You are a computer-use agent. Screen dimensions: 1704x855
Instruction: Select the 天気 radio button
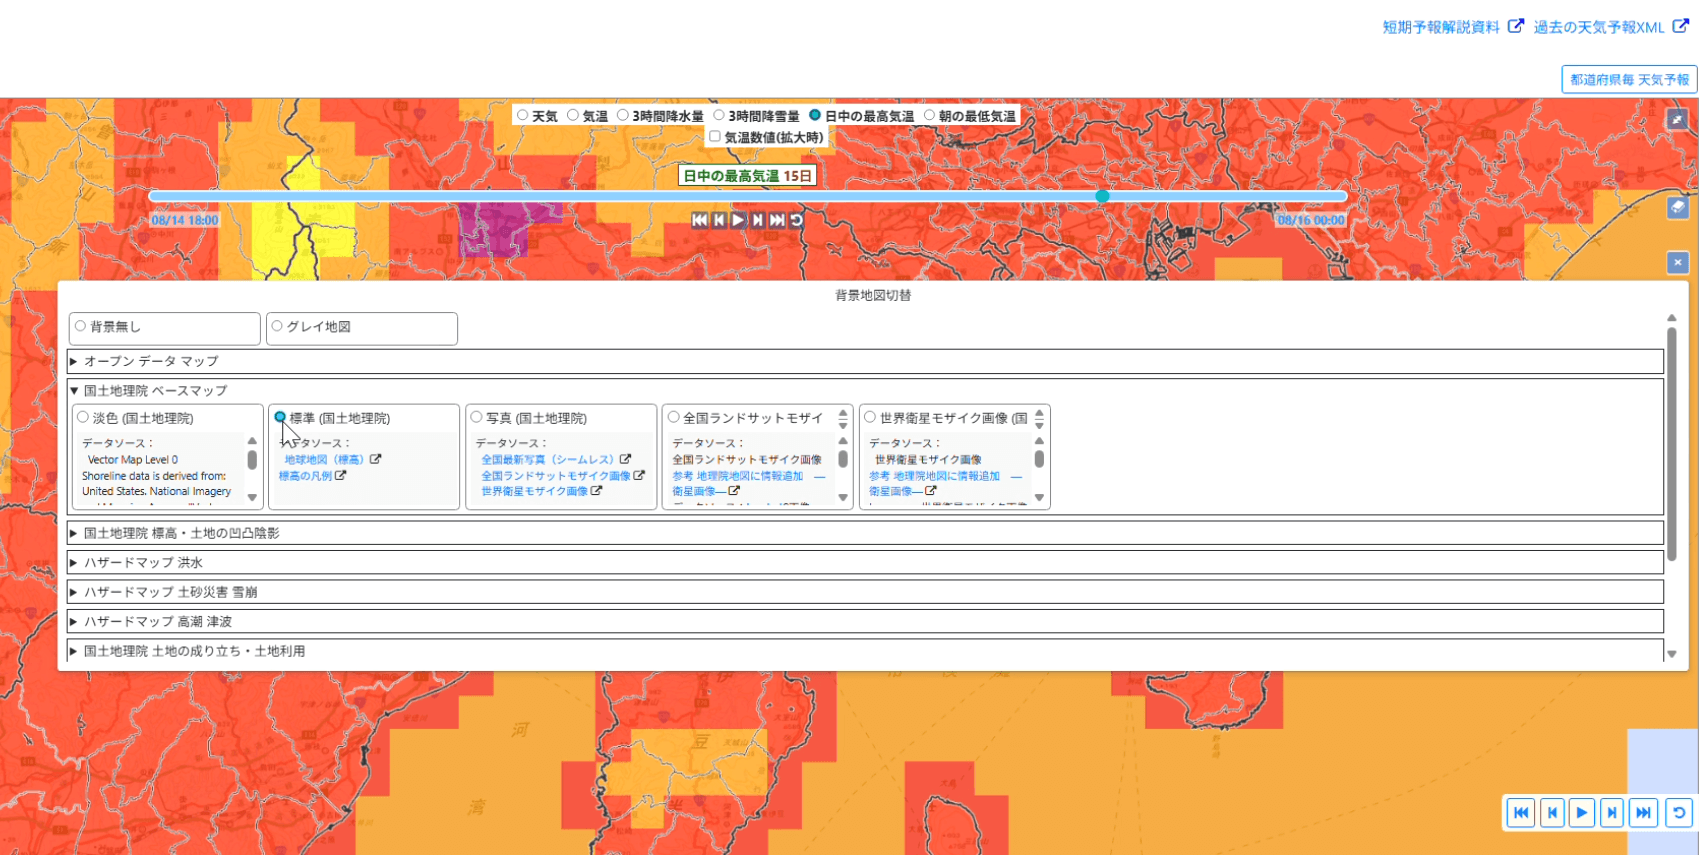pos(523,116)
